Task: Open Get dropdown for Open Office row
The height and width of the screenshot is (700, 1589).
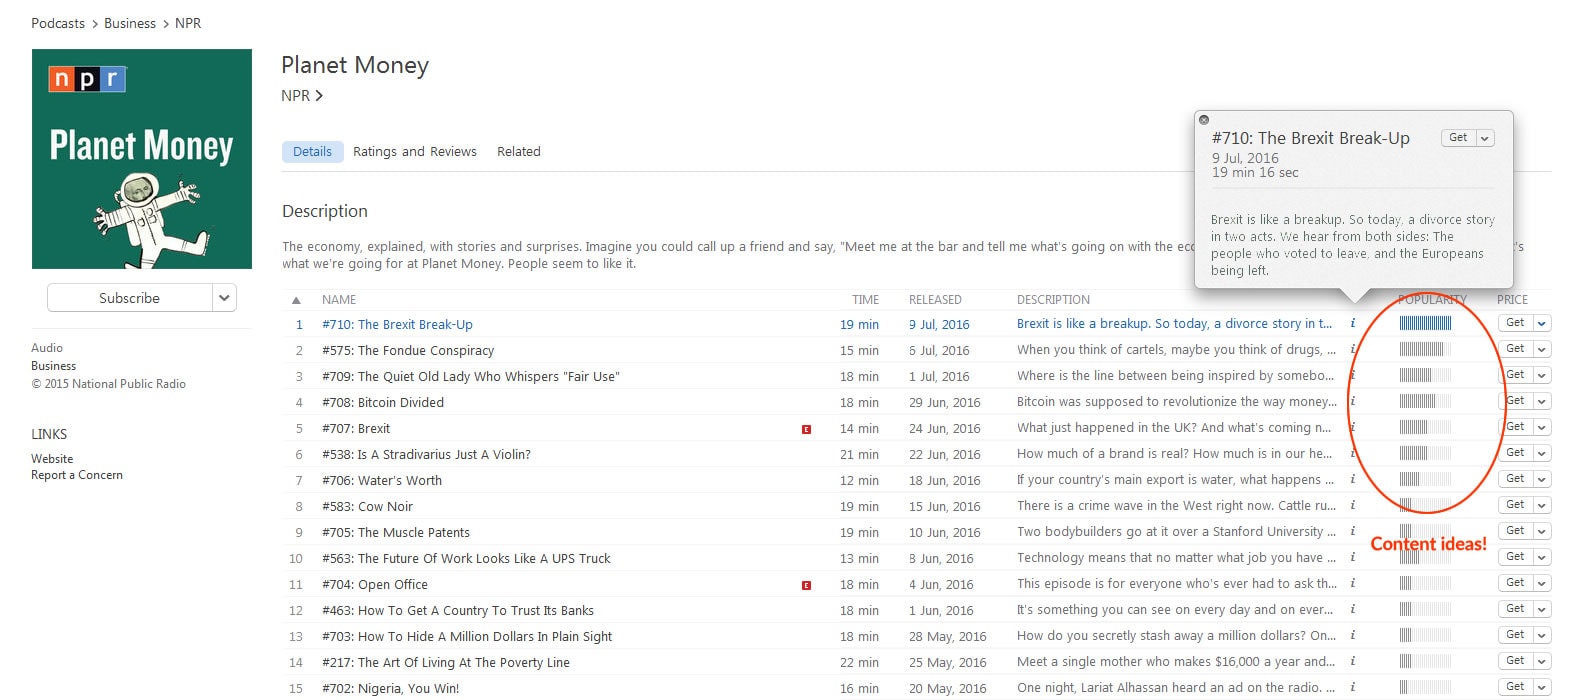Action: (1542, 583)
